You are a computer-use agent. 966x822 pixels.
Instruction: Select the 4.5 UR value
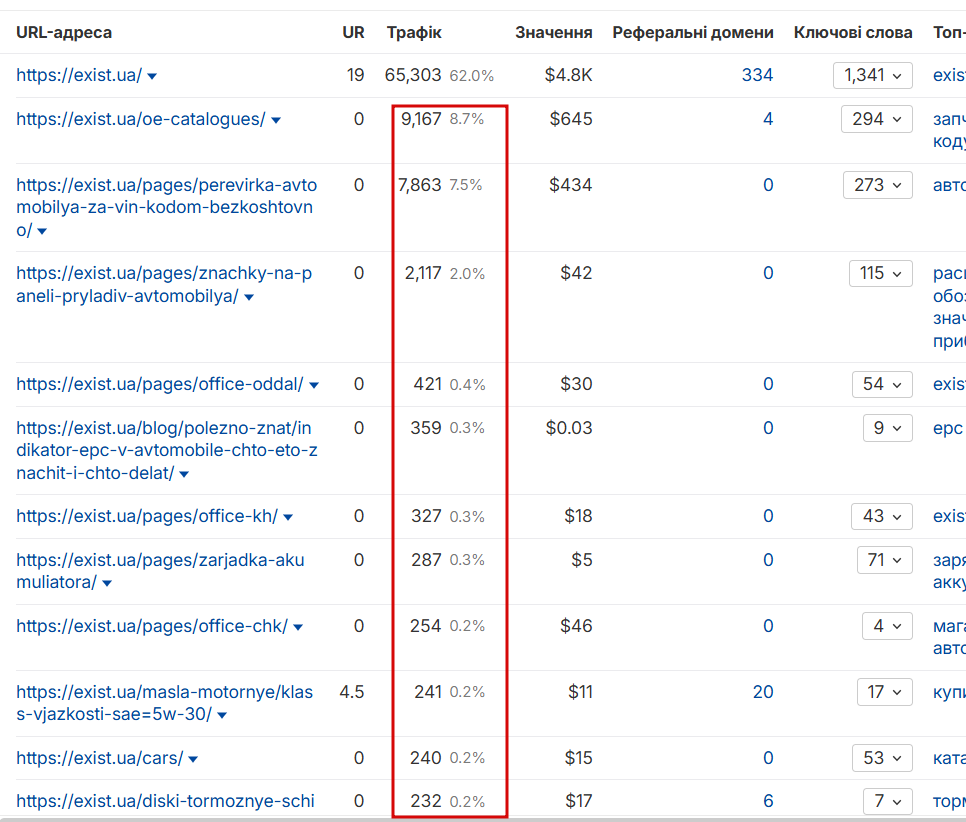(352, 692)
